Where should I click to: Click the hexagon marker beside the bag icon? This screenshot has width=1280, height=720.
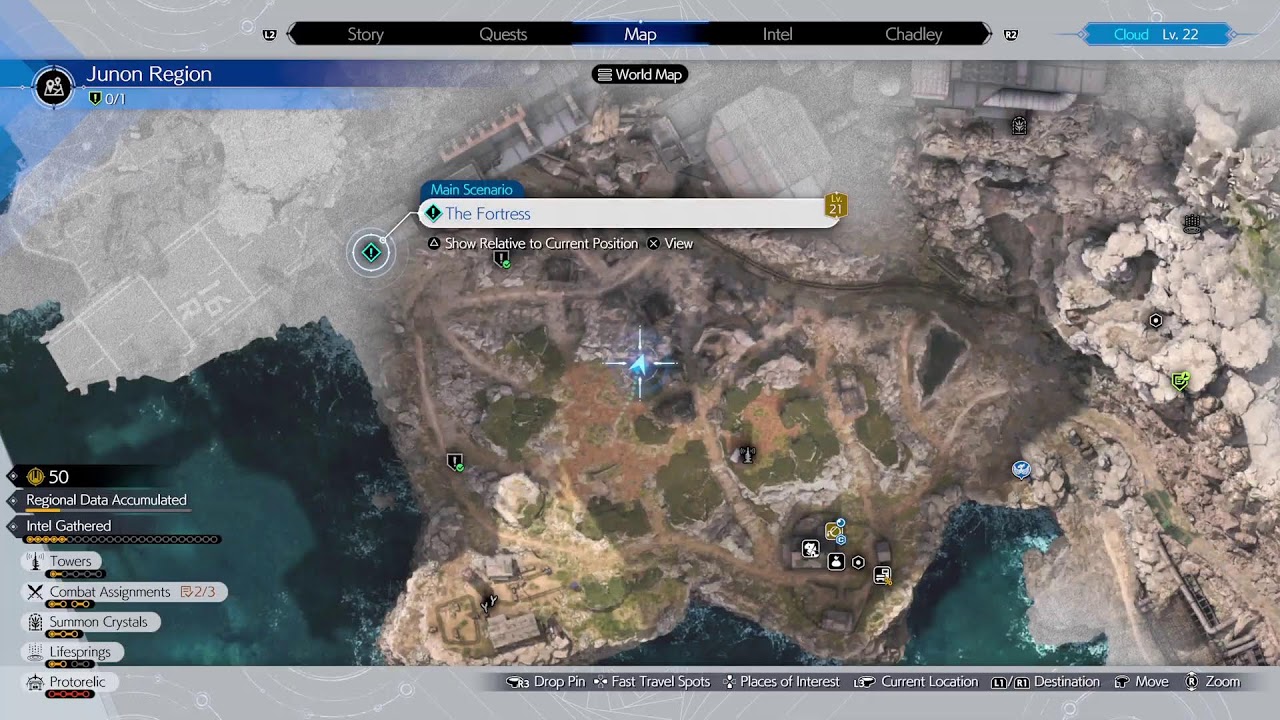coord(858,563)
